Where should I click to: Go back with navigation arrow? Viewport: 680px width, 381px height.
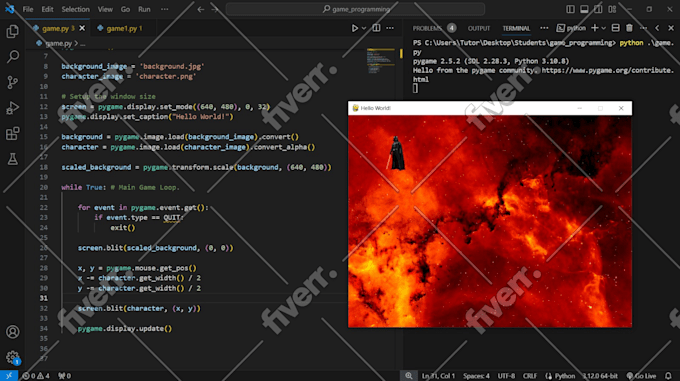pos(201,9)
